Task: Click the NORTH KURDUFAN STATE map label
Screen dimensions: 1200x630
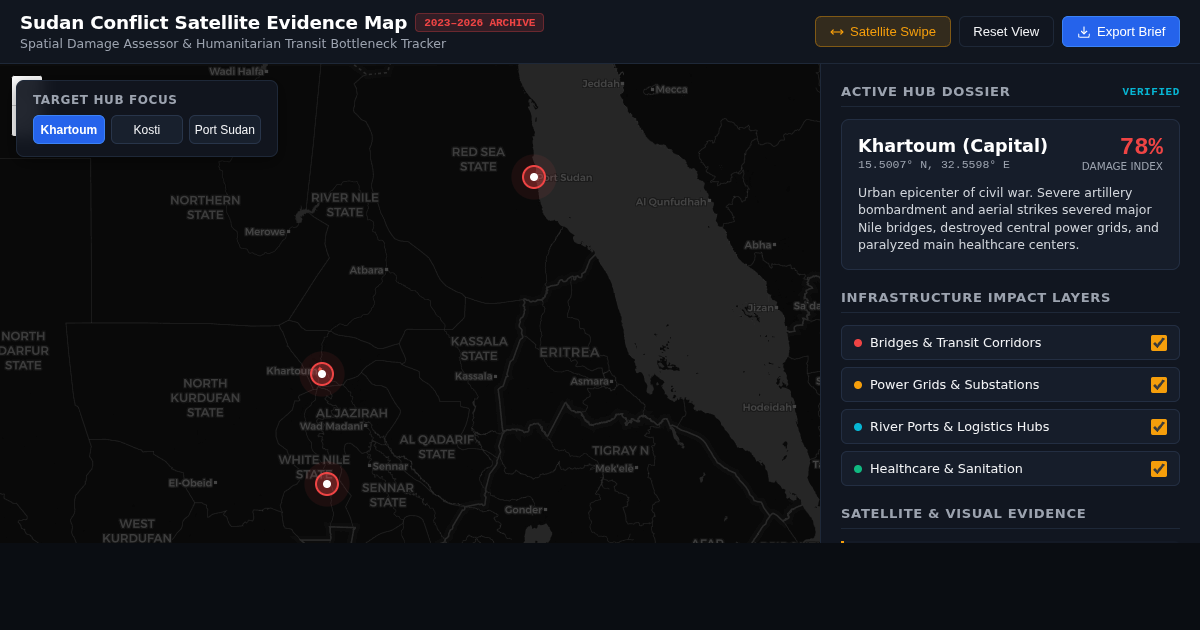Action: (205, 397)
